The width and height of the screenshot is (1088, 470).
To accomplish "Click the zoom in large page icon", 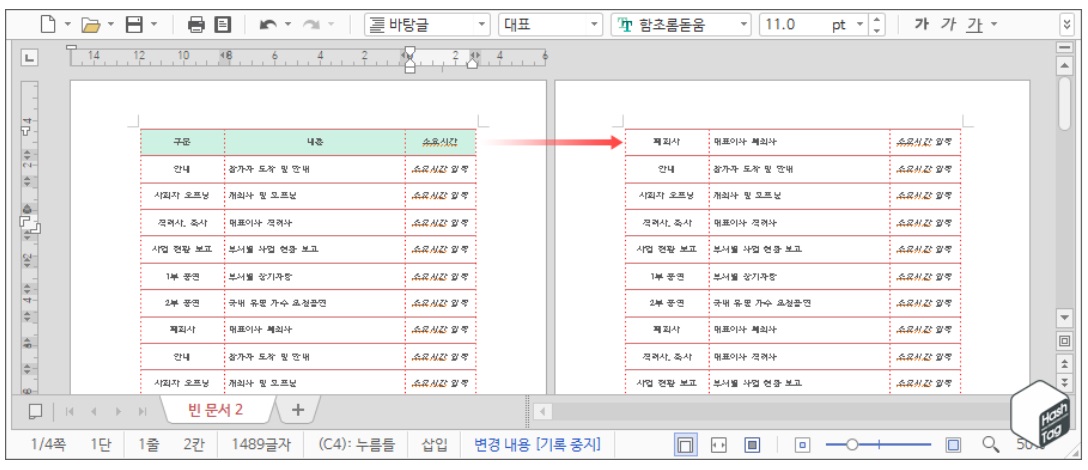I will [953, 445].
